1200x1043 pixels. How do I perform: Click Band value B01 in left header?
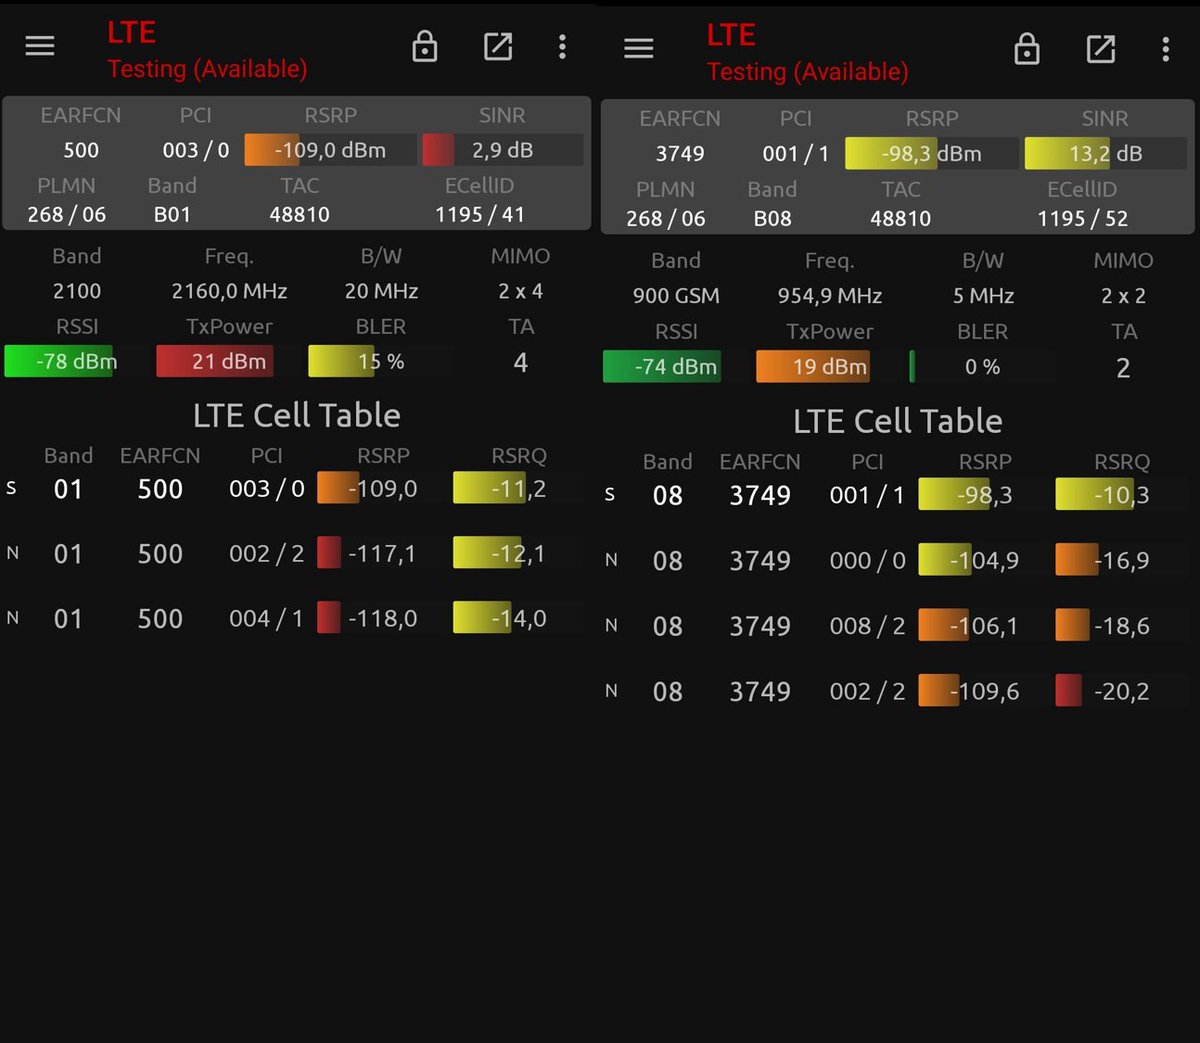click(x=172, y=214)
